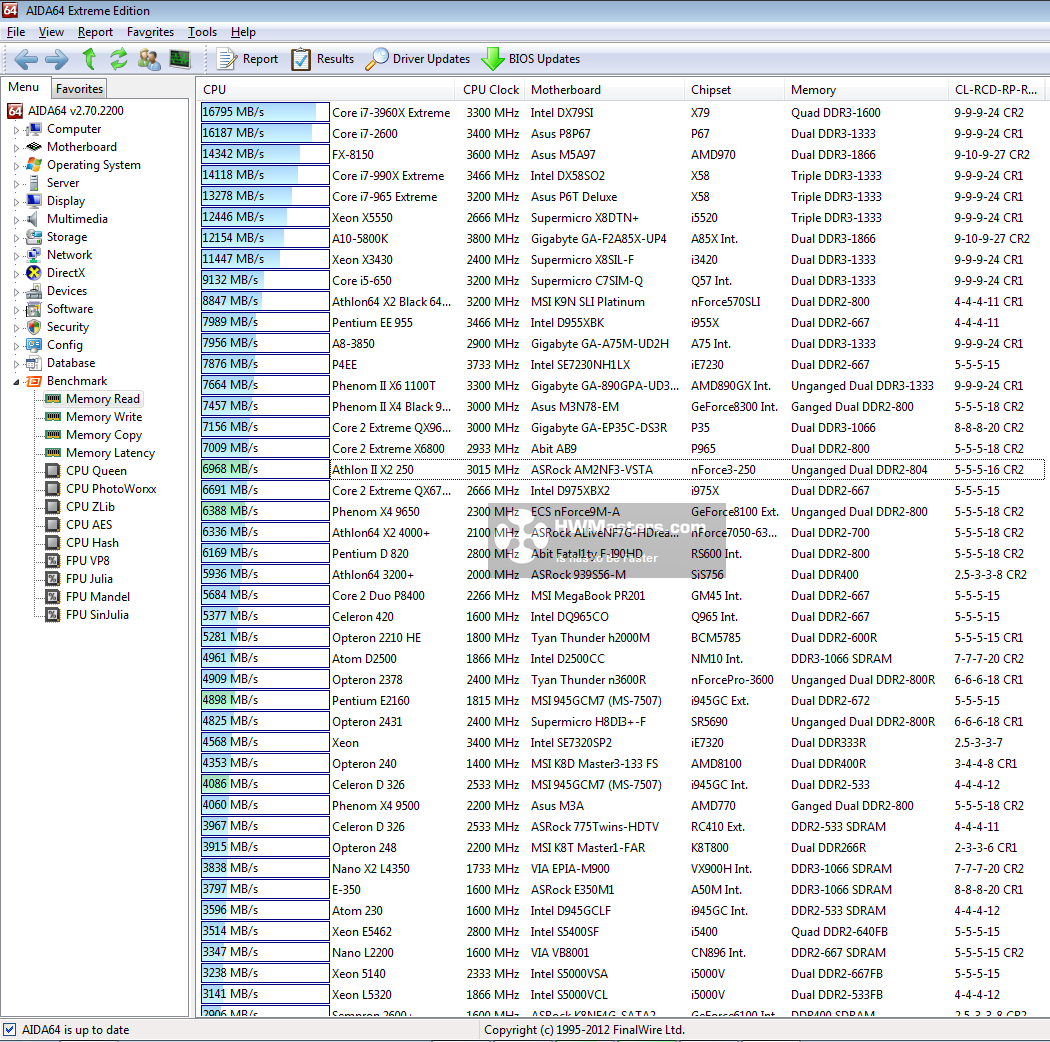Click the green Refresh arrows icon

(119, 59)
